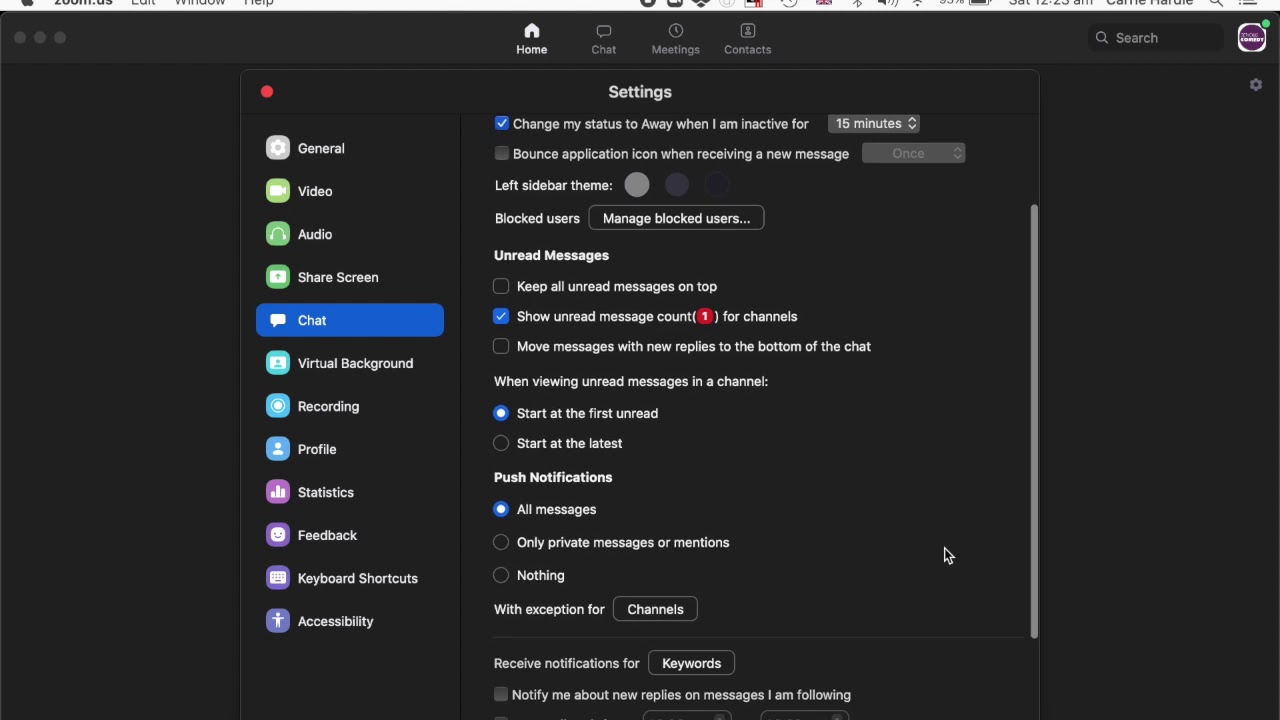Image resolution: width=1280 pixels, height=720 pixels.
Task: Open the Keywords notifications button
Action: pos(691,663)
